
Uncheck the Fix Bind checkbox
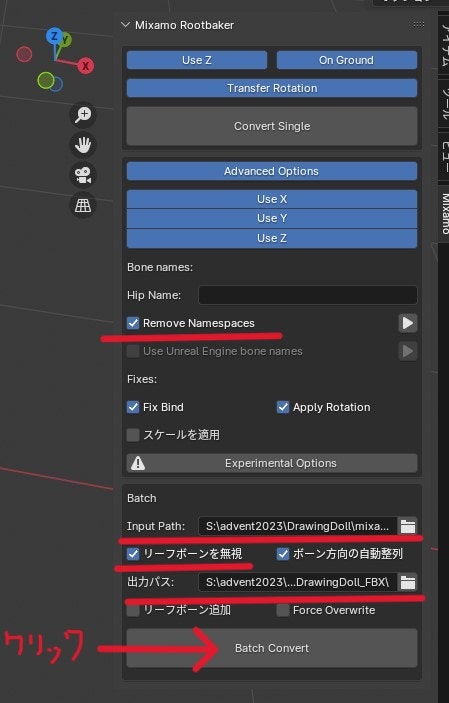pyautogui.click(x=133, y=407)
